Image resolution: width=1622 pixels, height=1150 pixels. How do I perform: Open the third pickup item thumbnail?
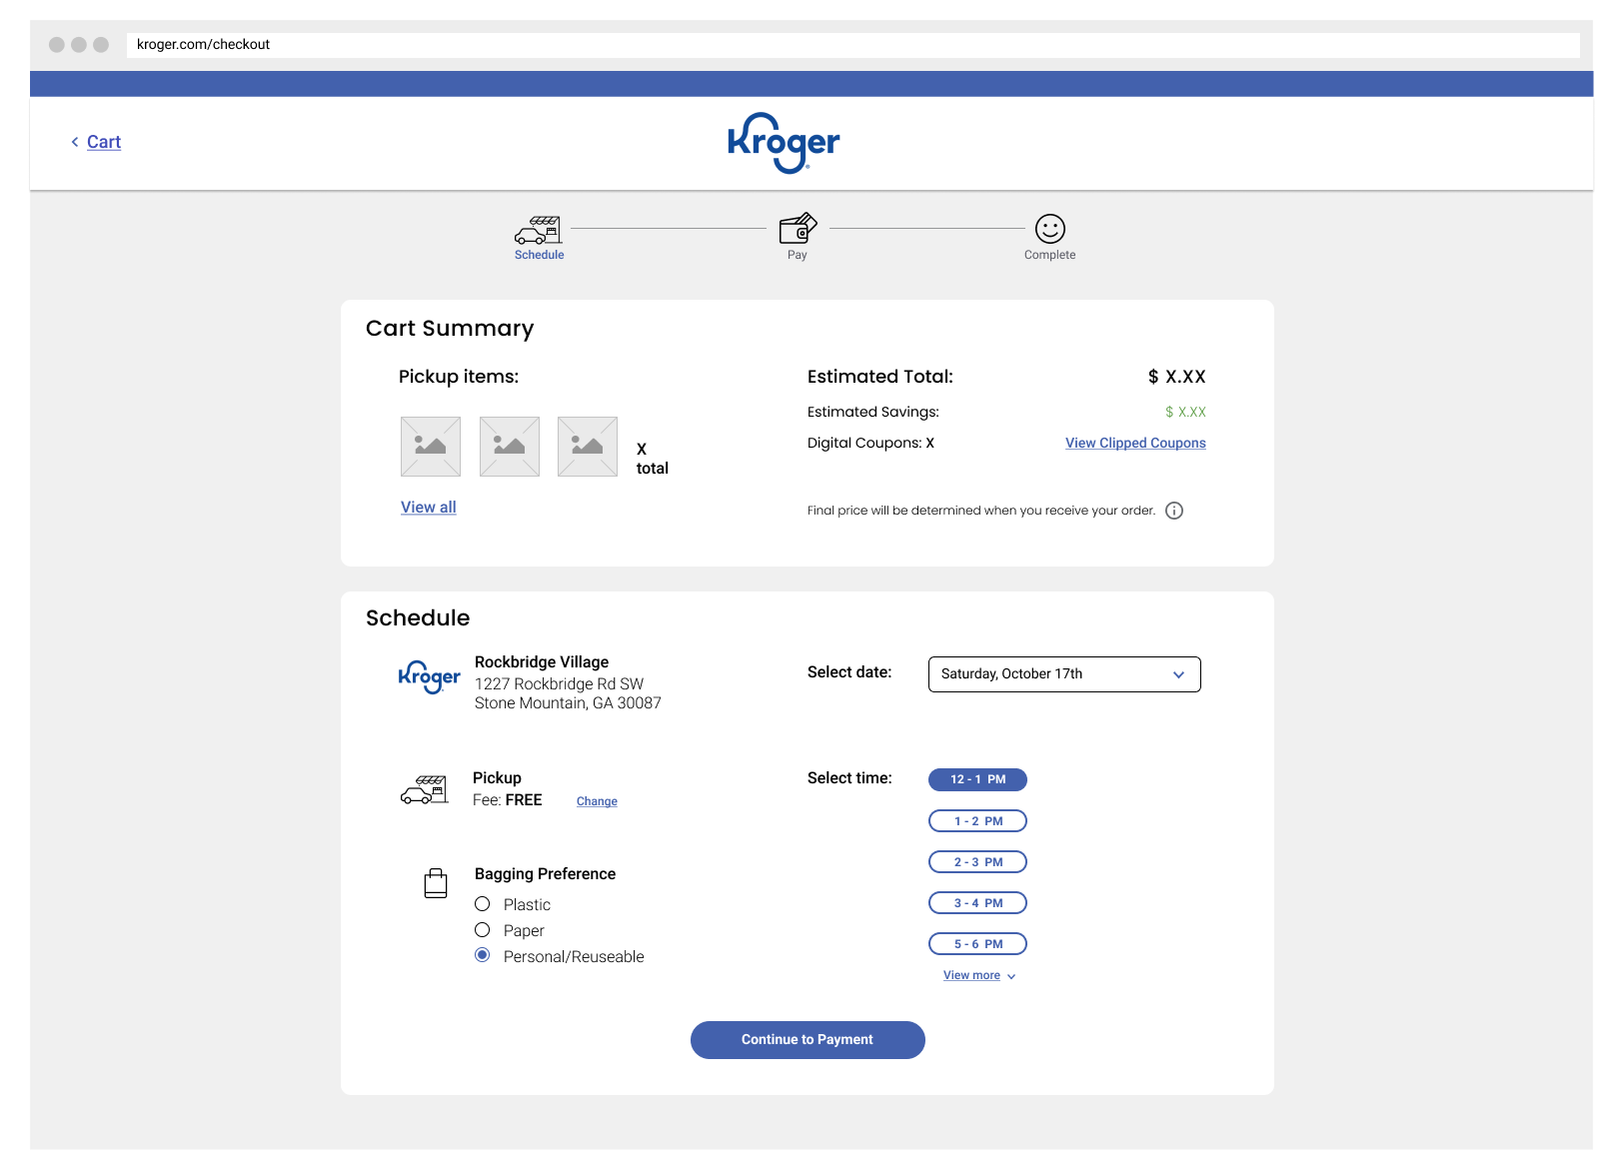(588, 447)
